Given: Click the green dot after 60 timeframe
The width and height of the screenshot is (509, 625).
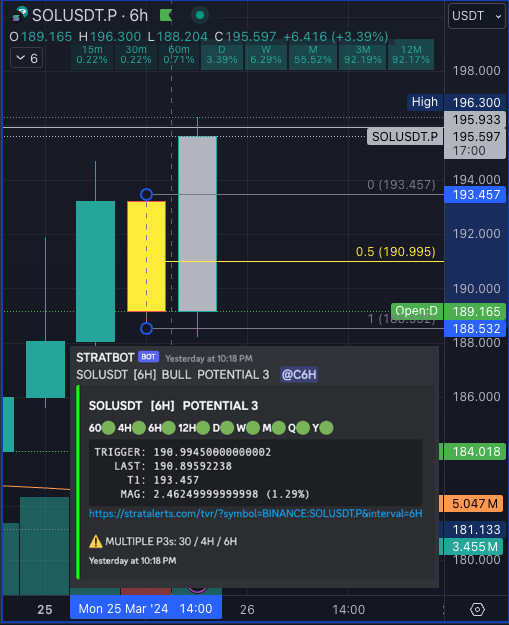Looking at the screenshot, I should click(108, 428).
